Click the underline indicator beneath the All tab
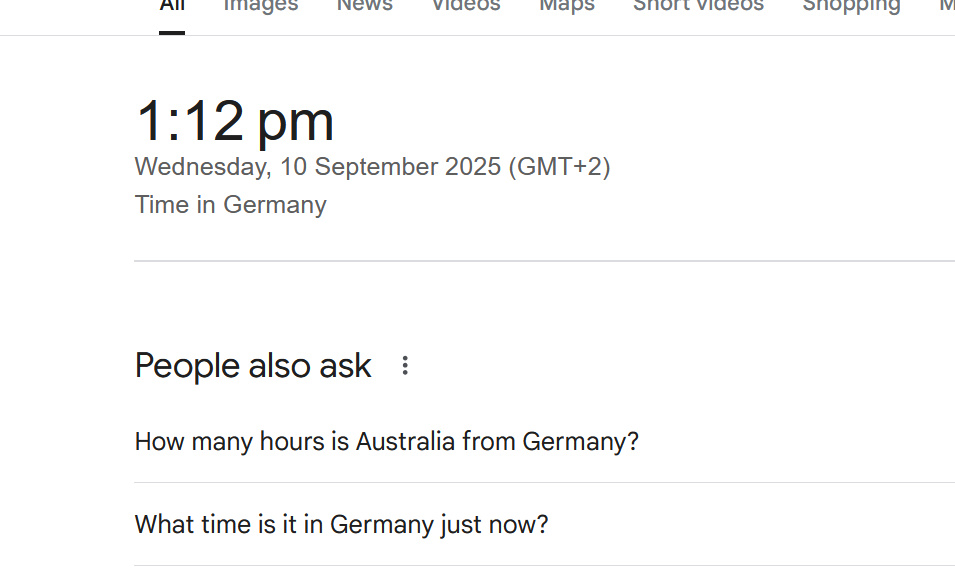The width and height of the screenshot is (955, 588). pos(172,32)
